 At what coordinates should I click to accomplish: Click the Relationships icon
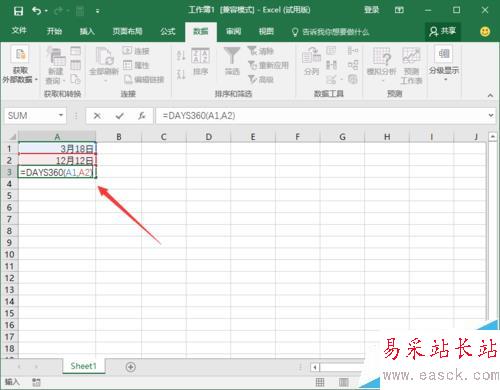coord(353,65)
